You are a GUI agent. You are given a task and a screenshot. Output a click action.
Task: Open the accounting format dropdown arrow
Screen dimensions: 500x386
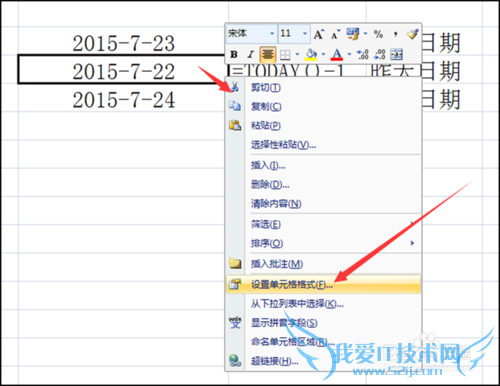(x=365, y=34)
